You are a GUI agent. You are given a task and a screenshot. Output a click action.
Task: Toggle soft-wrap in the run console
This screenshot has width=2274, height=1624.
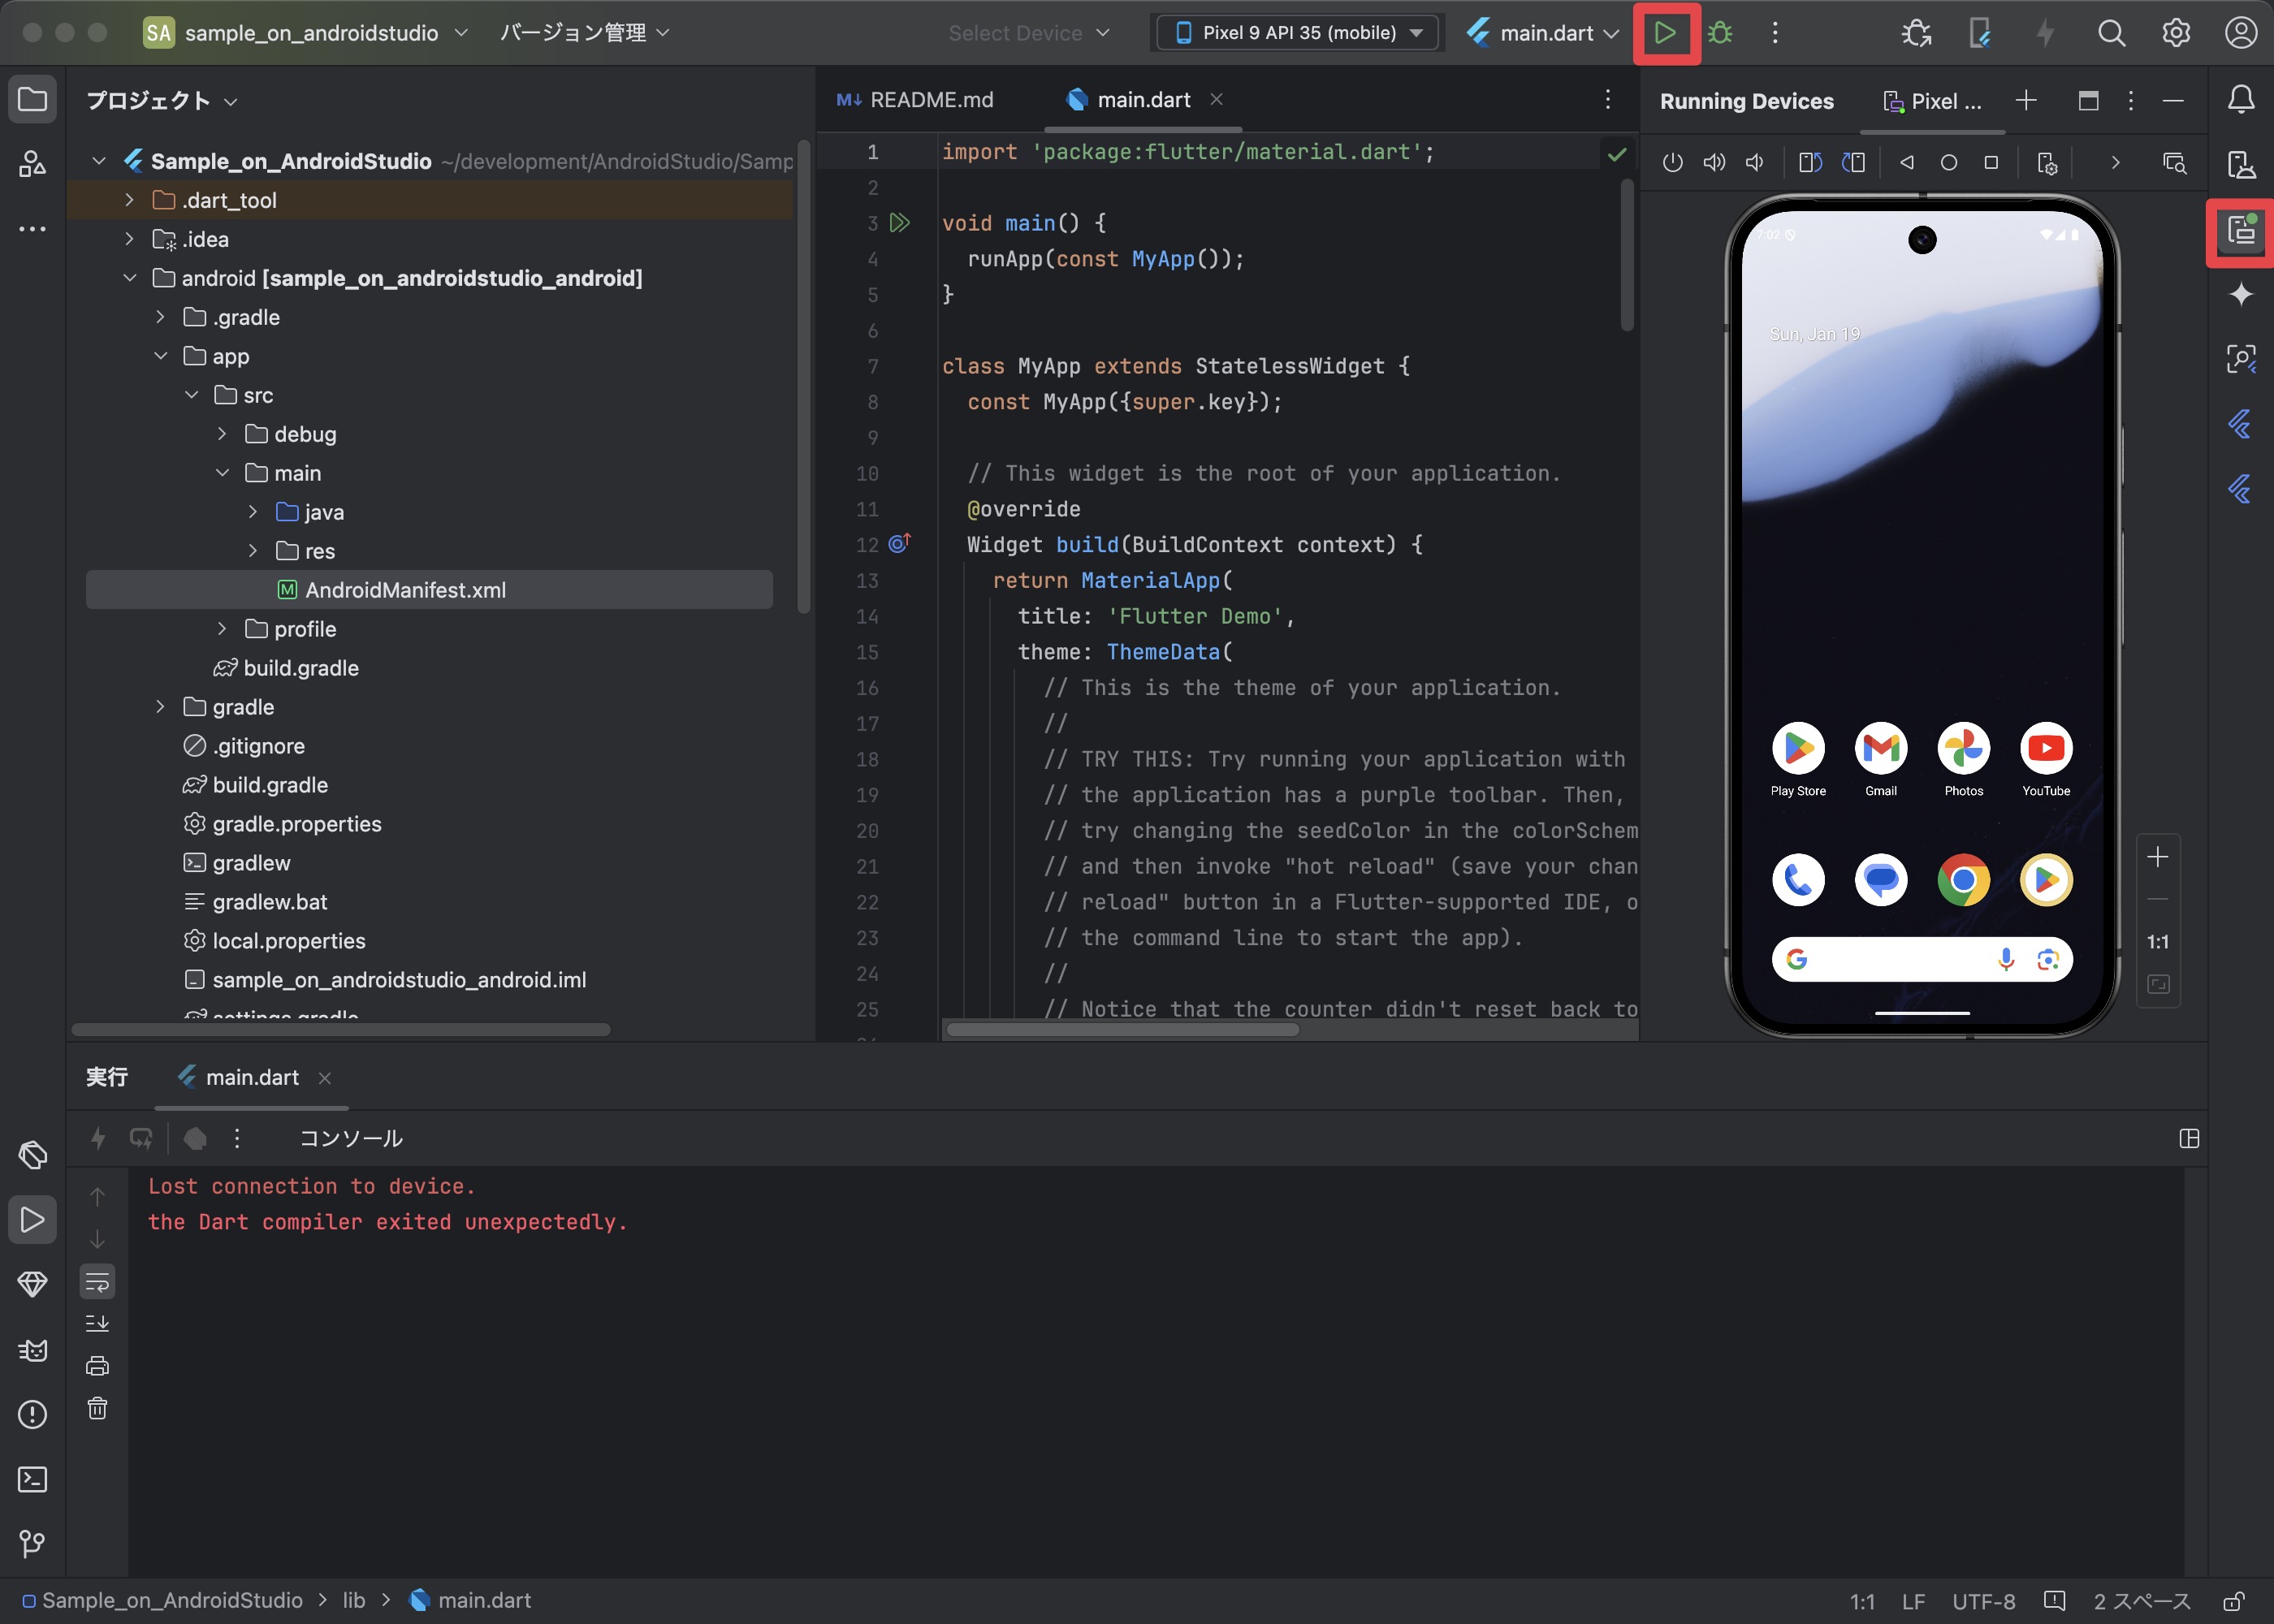coord(97,1281)
